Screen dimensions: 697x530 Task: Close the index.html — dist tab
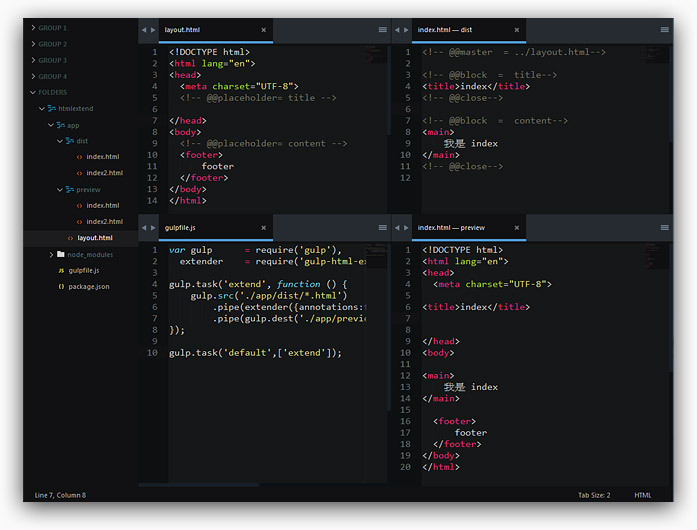pos(517,30)
